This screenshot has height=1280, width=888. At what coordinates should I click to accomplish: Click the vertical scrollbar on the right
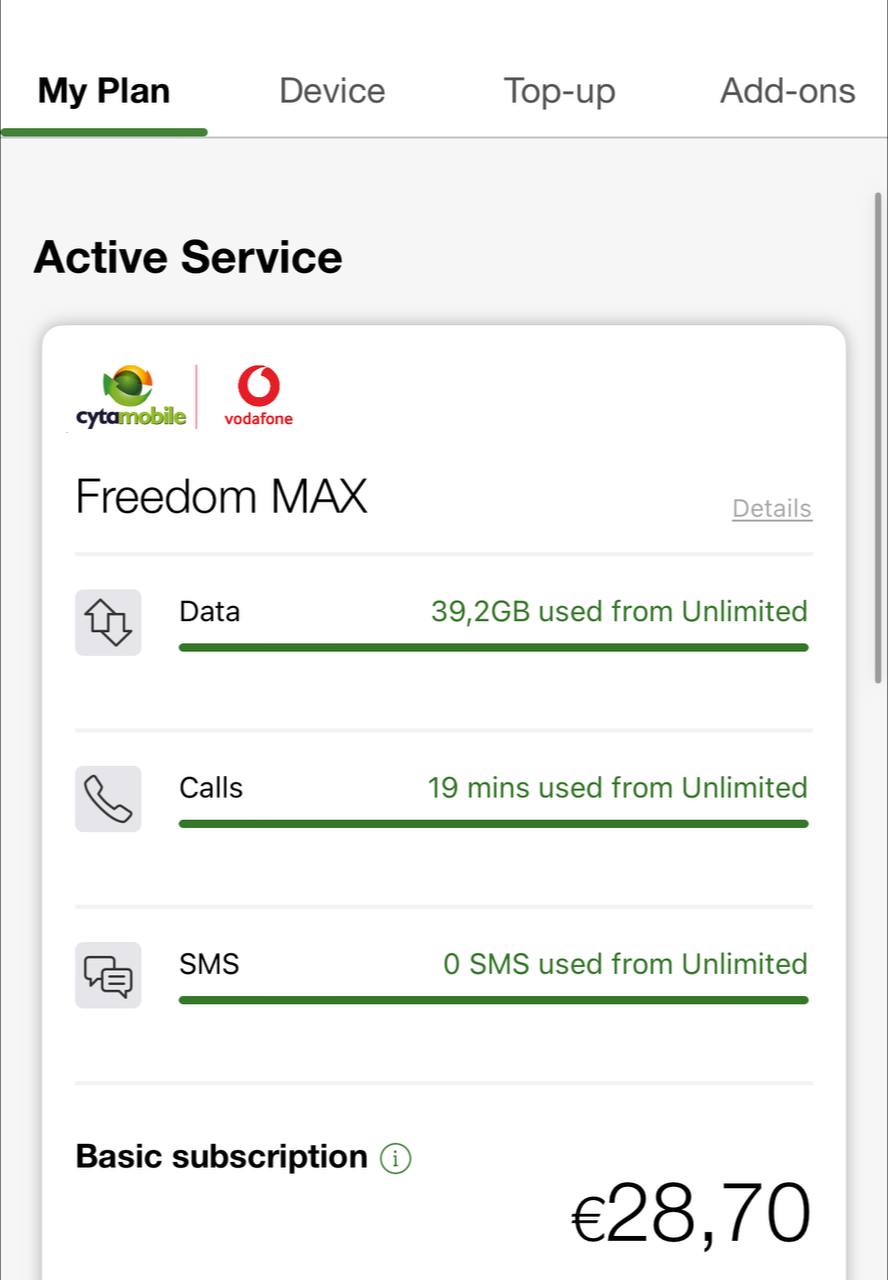(878, 438)
